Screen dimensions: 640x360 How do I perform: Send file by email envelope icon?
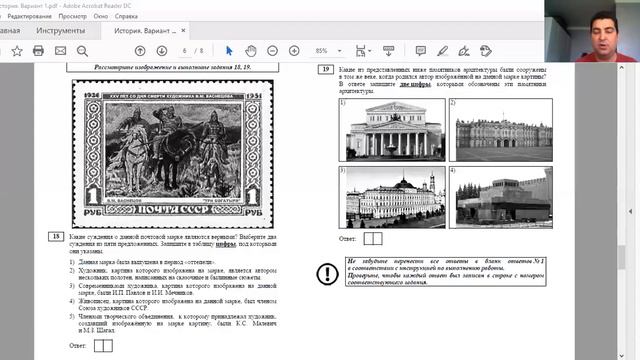pyautogui.click(x=60, y=51)
